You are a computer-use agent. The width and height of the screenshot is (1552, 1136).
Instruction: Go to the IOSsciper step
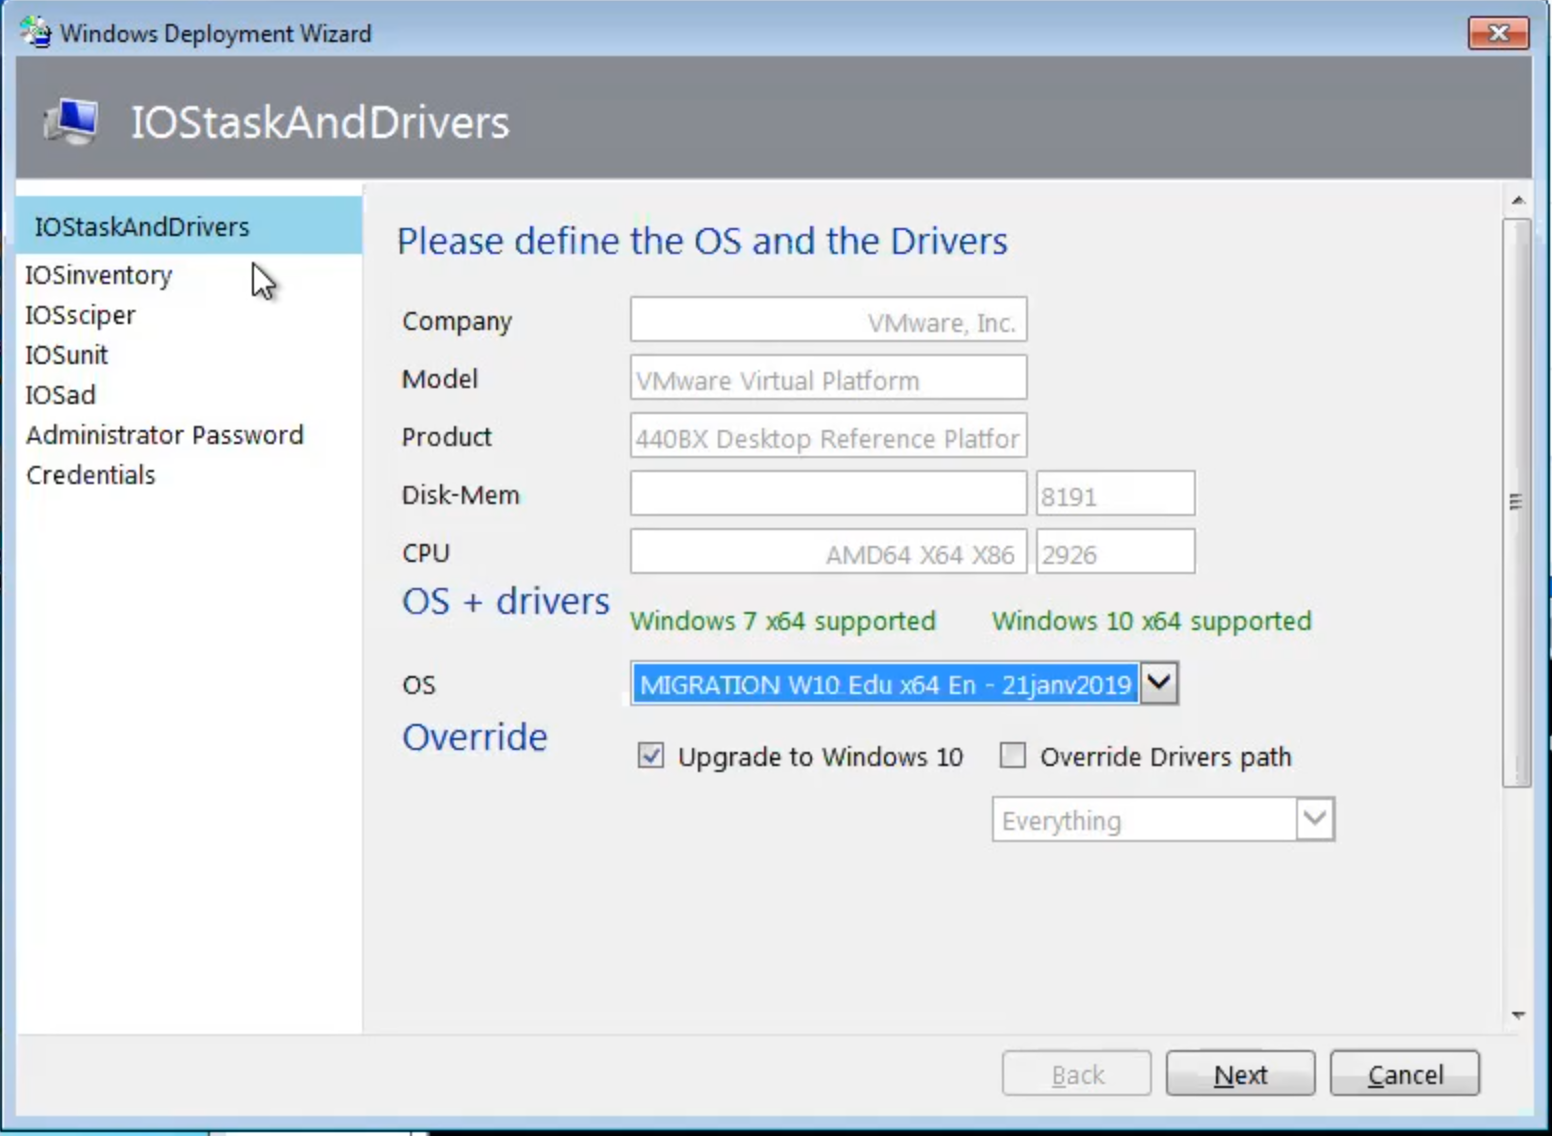pyautogui.click(x=80, y=315)
